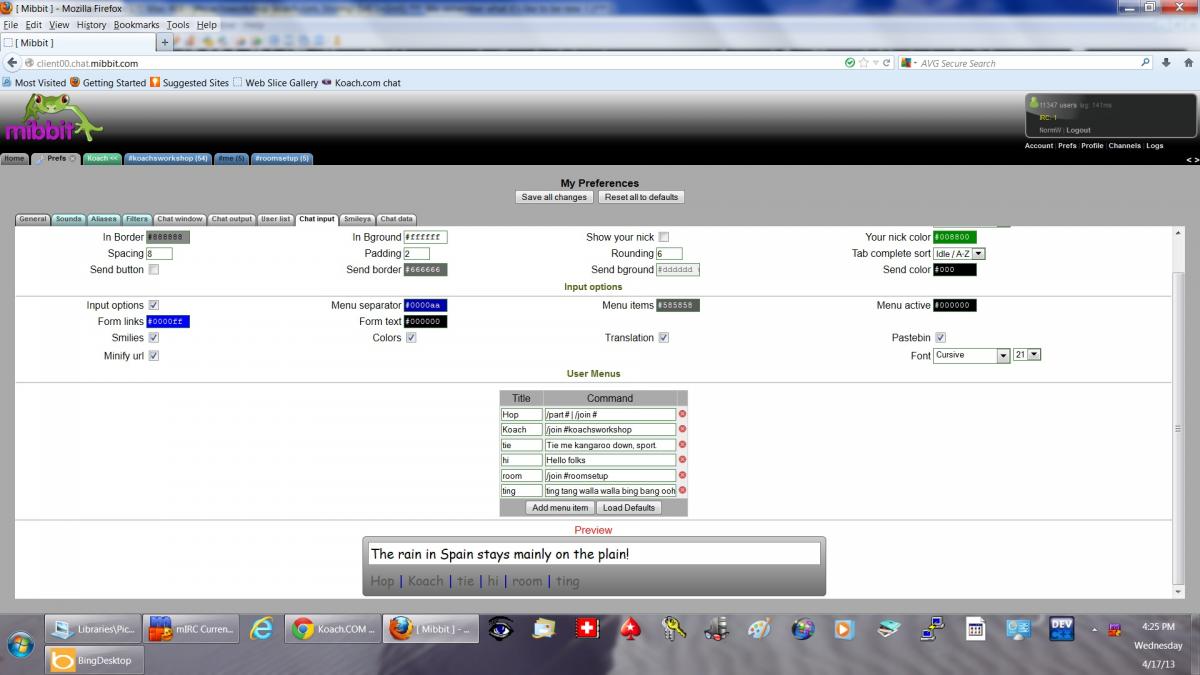This screenshot has width=1200, height=675.
Task: Close the Prefs tab with its X
Action: pos(72,158)
